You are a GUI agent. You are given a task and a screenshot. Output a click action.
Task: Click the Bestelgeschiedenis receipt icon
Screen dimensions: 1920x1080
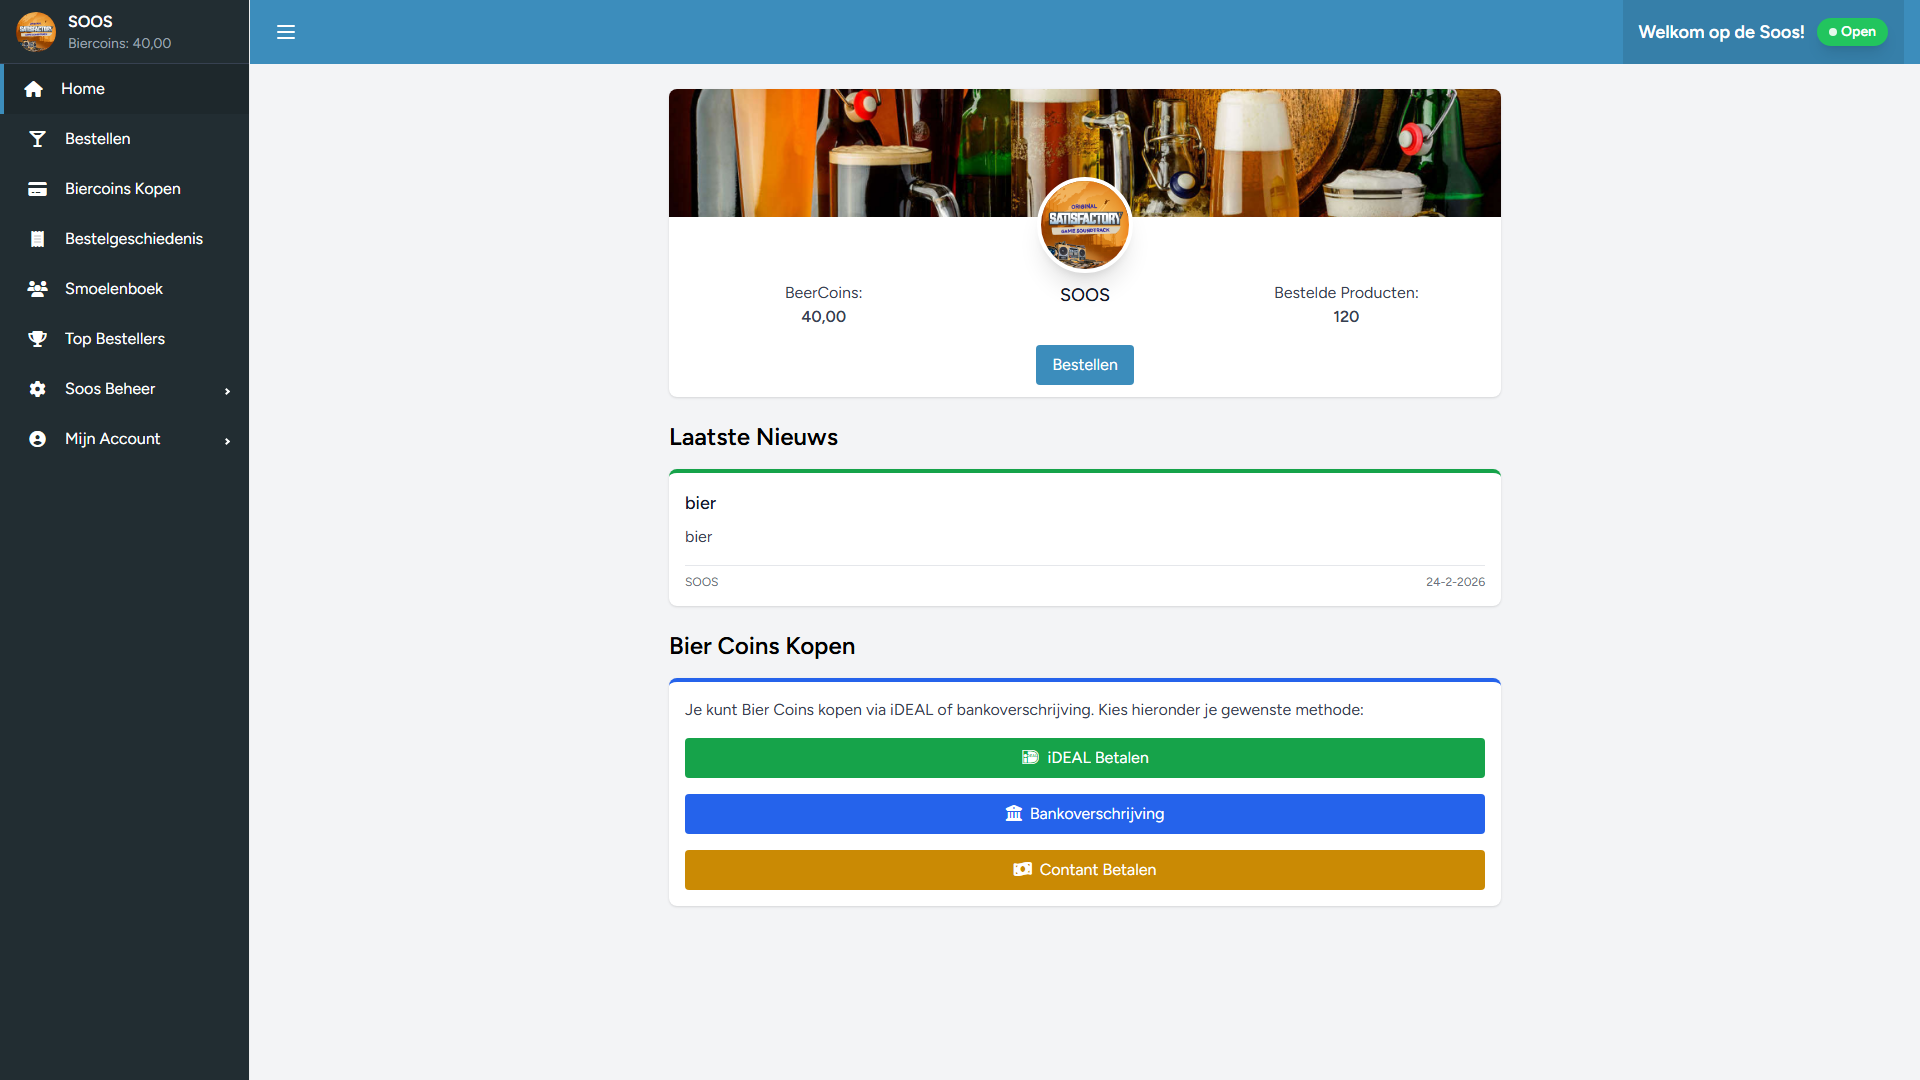tap(37, 239)
